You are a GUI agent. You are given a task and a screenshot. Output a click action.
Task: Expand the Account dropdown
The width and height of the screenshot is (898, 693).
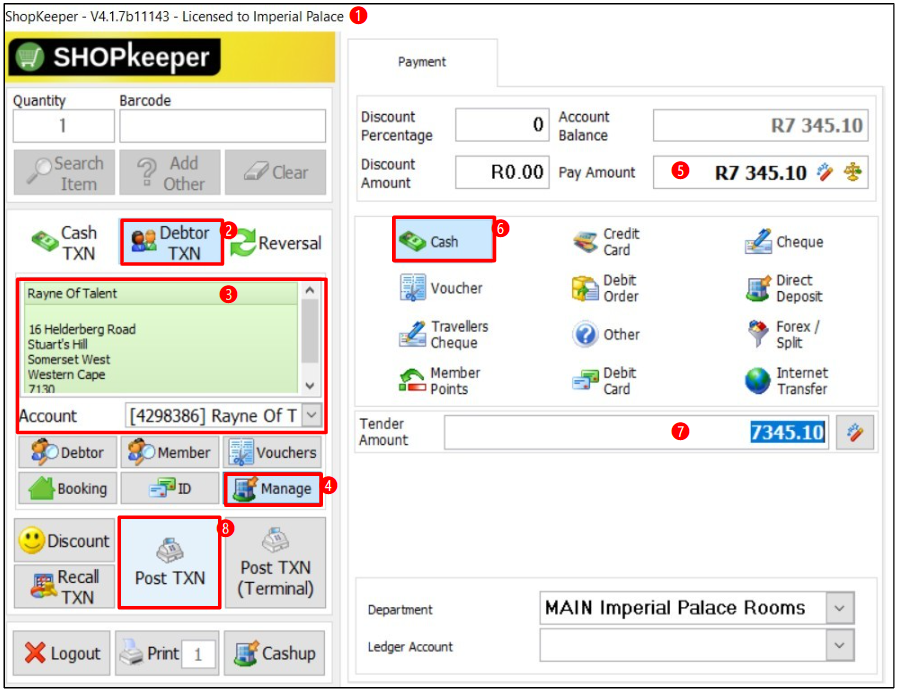[x=312, y=415]
